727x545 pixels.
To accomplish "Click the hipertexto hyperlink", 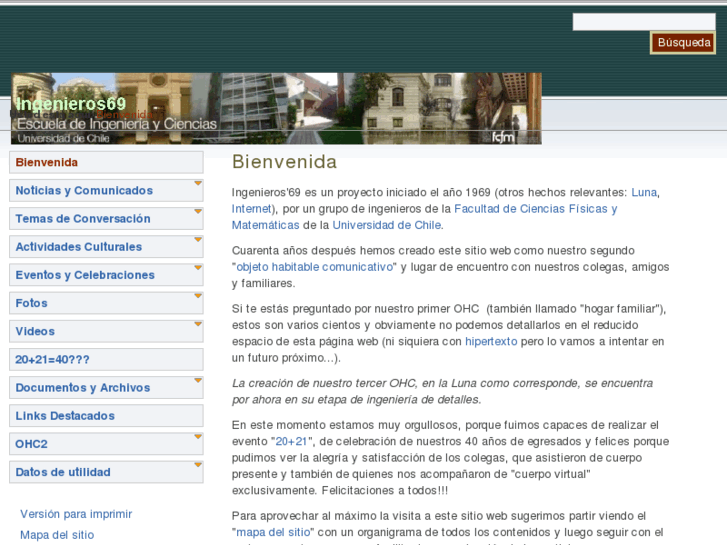I will [x=491, y=341].
